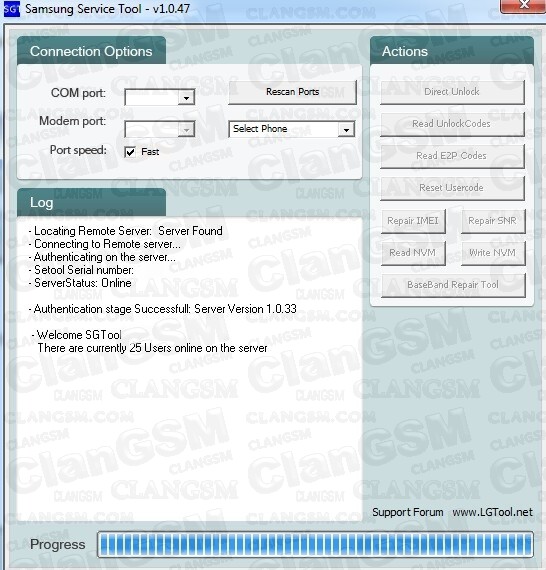Click log line 'Authentication stage Successfull'

(162, 309)
